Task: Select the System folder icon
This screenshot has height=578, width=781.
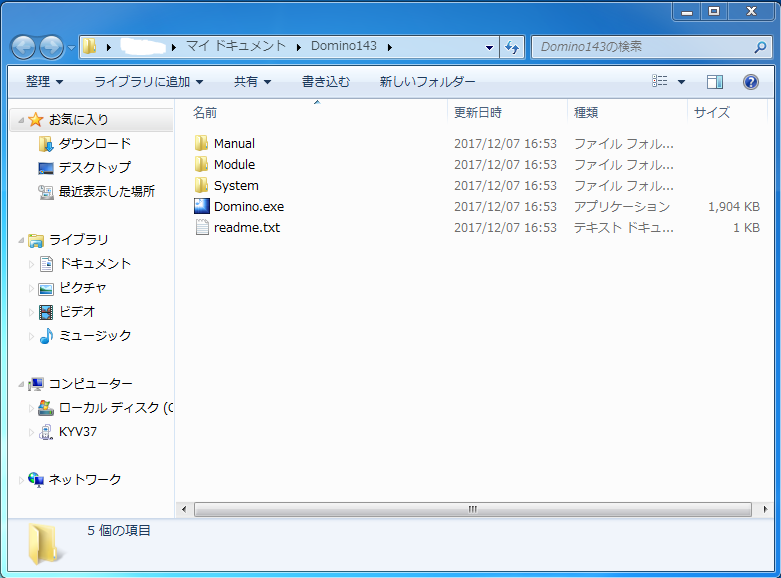Action: tap(202, 185)
